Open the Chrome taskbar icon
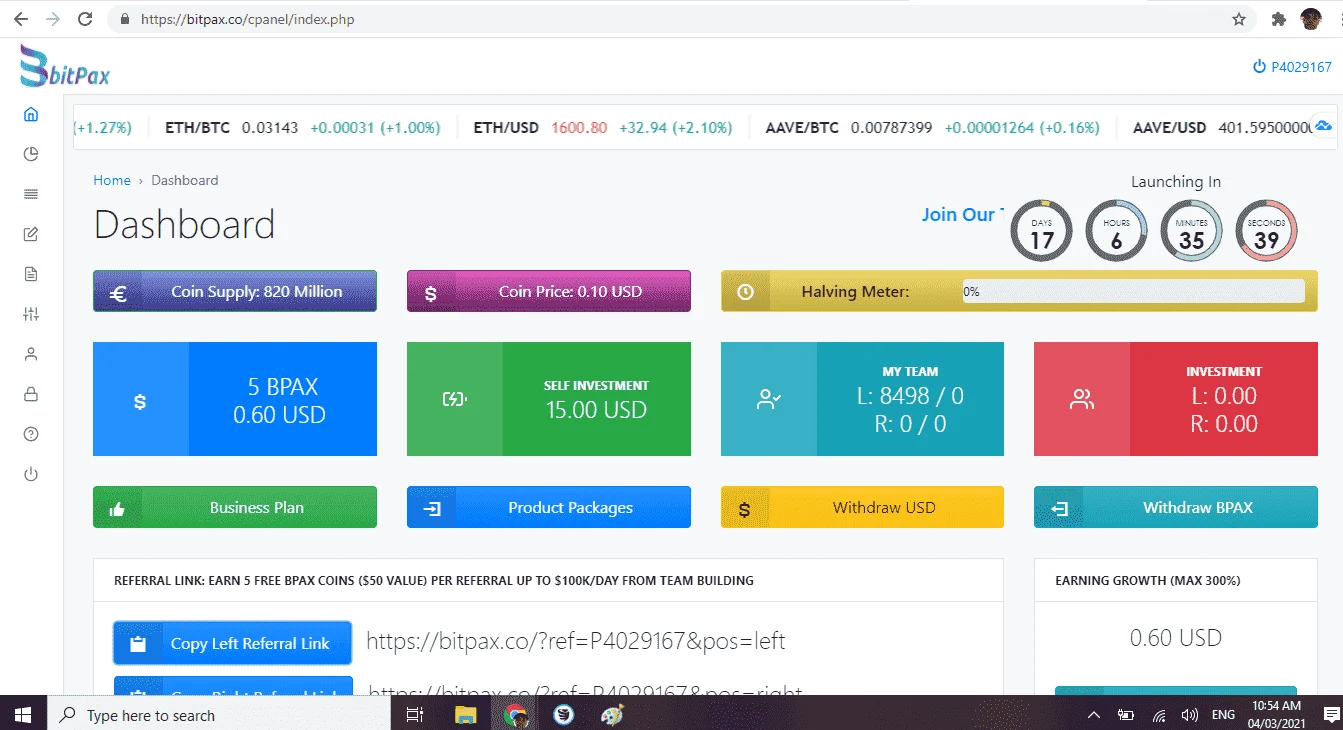 [x=515, y=715]
